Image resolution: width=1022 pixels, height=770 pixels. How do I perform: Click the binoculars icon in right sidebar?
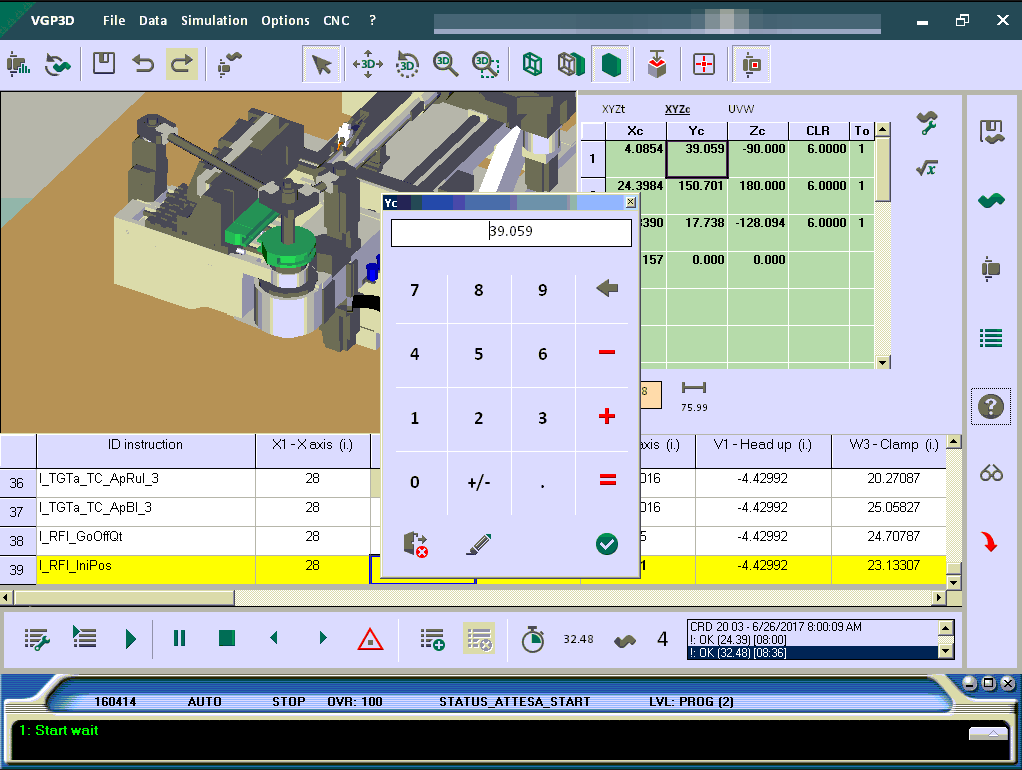(990, 473)
